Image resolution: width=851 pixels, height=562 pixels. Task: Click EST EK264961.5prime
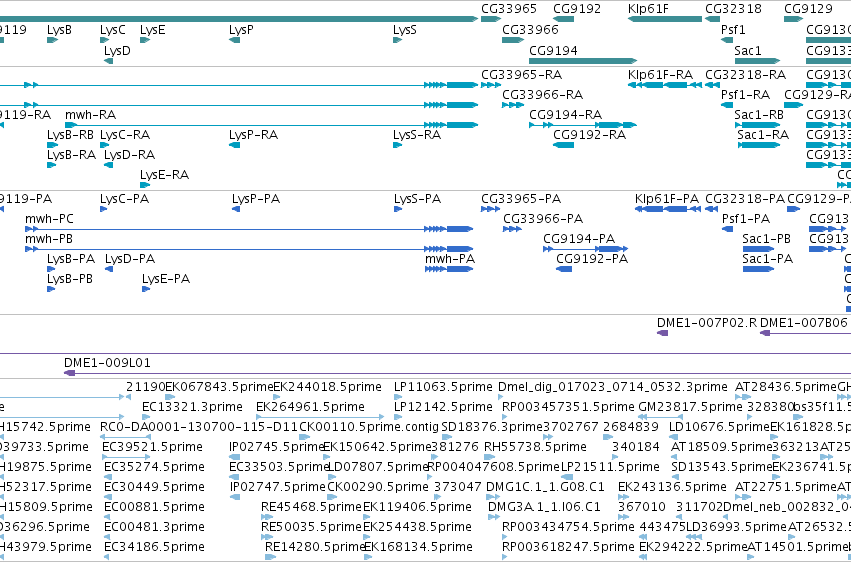pyautogui.click(x=321, y=417)
